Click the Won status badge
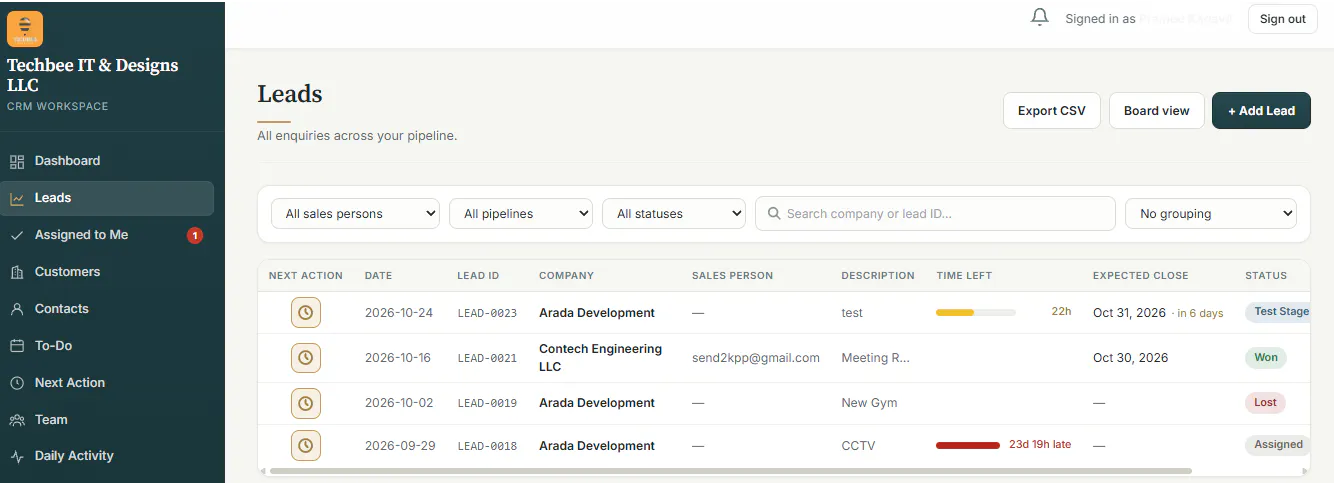 (x=1266, y=357)
